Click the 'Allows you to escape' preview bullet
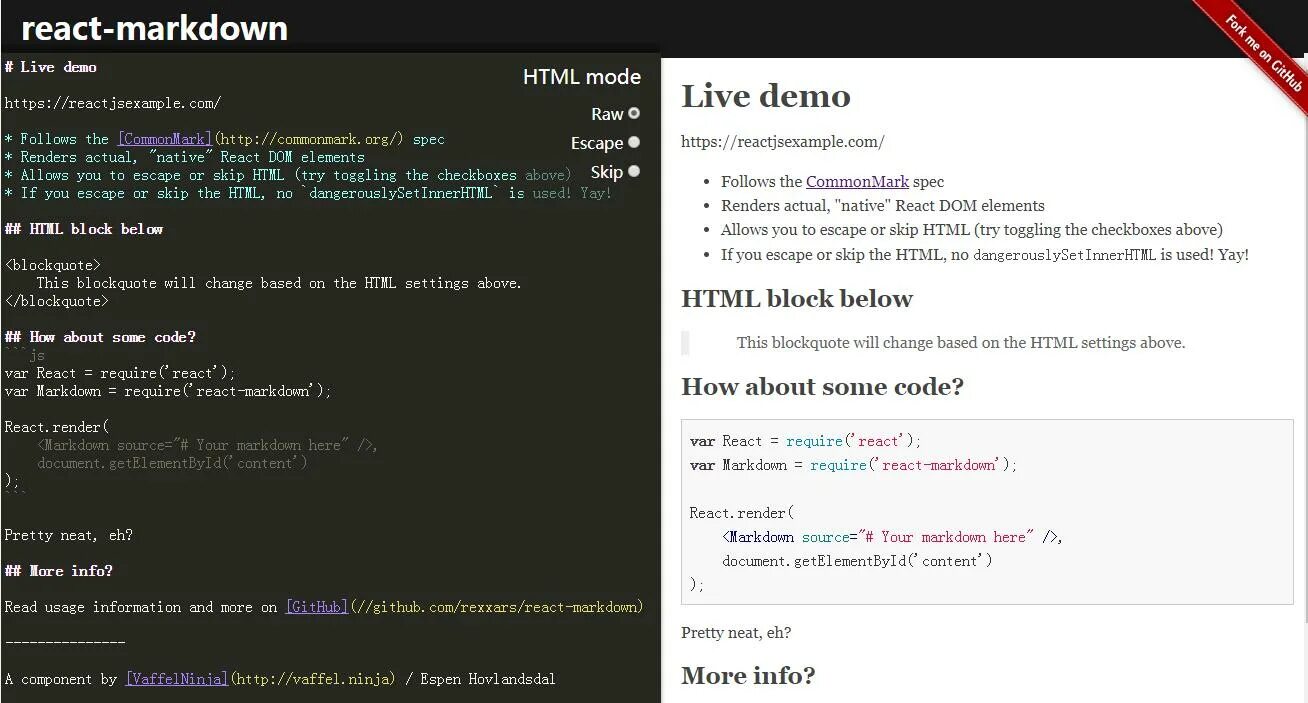Screen dimensions: 1308x703 pos(972,229)
